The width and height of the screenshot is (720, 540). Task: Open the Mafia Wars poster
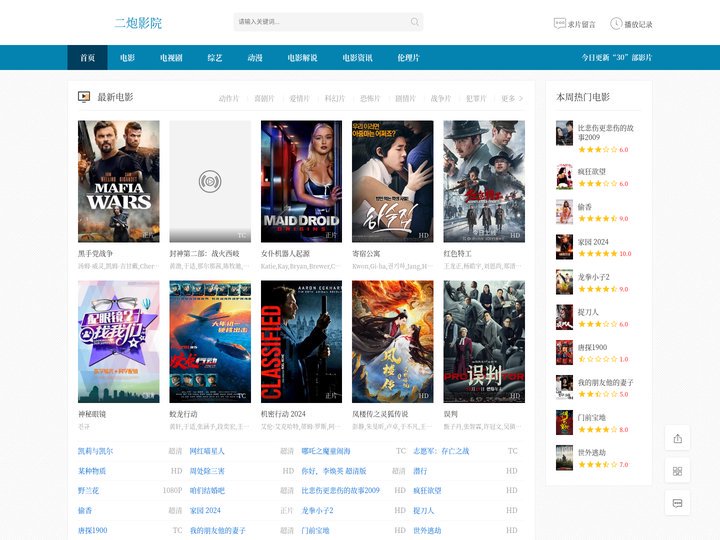(118, 181)
